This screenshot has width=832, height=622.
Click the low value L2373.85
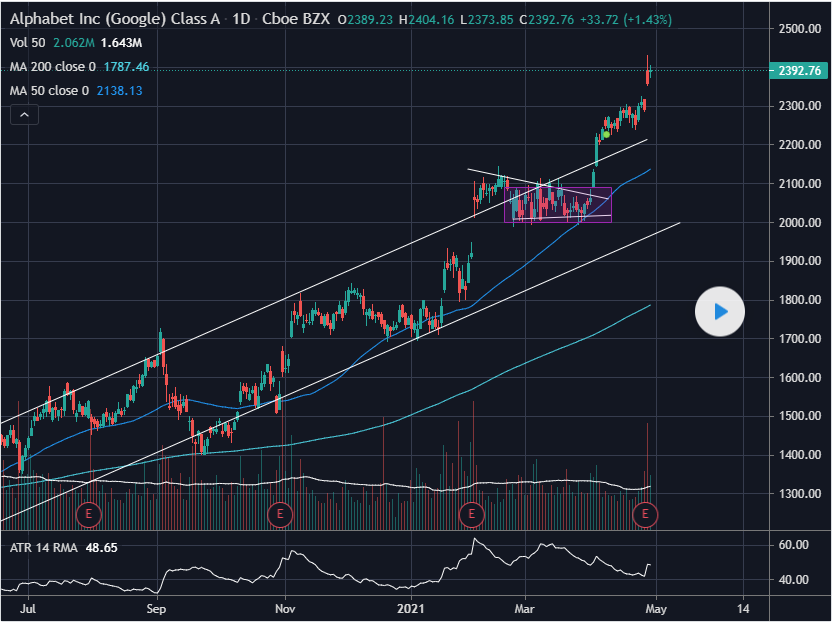[487, 20]
